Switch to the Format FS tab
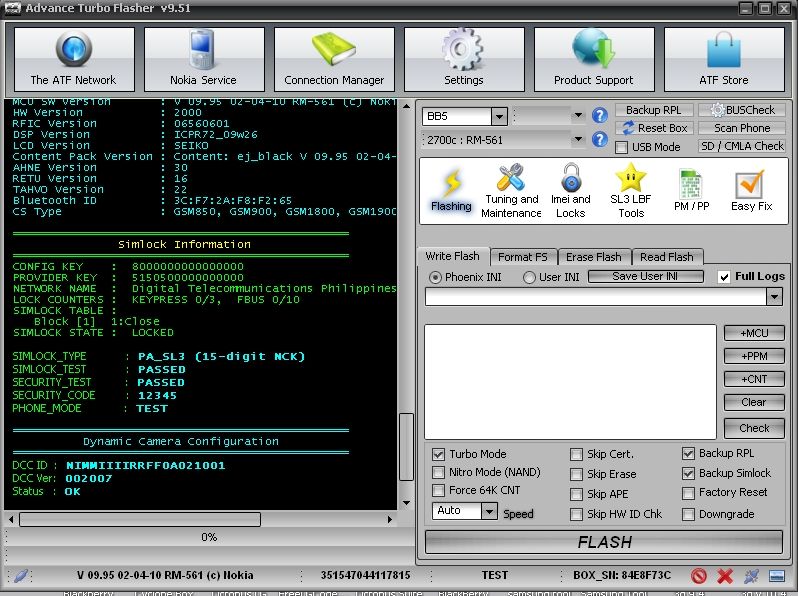 [522, 257]
